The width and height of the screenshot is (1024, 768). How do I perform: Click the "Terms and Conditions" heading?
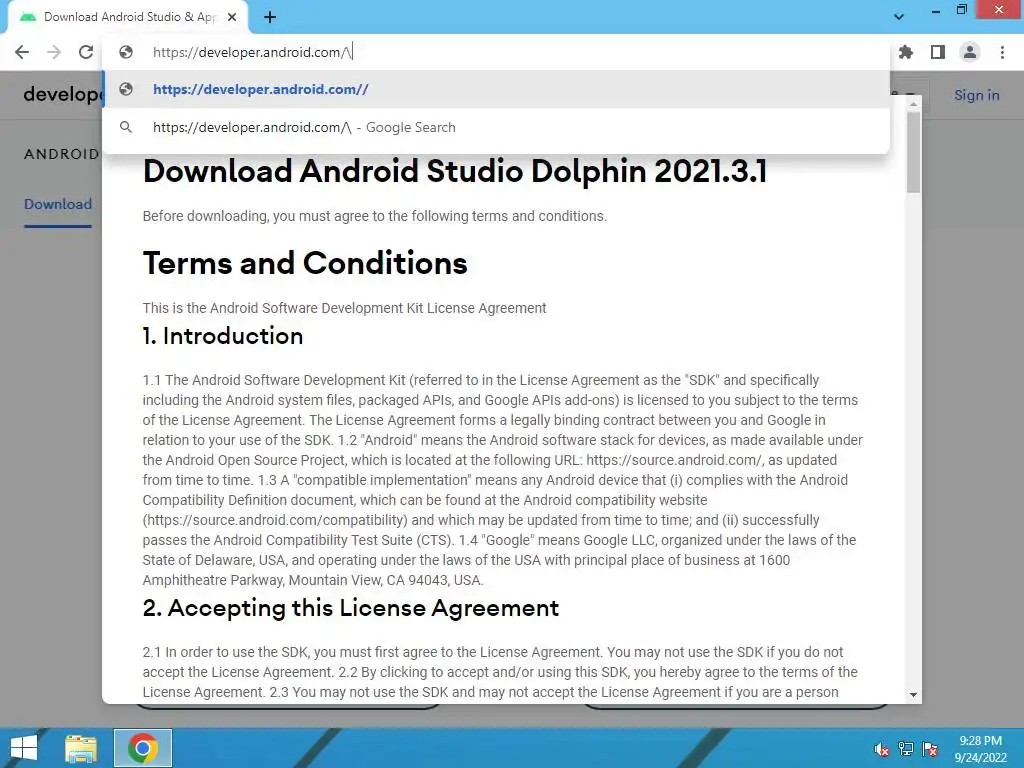tap(305, 263)
